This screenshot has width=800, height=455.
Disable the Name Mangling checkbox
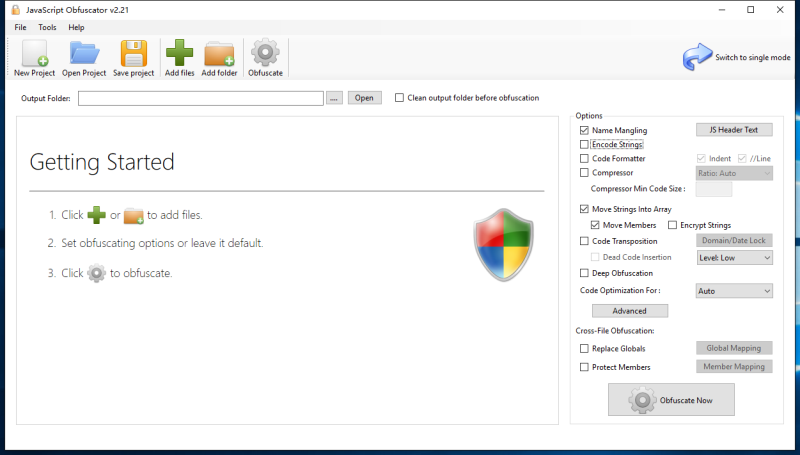click(585, 130)
